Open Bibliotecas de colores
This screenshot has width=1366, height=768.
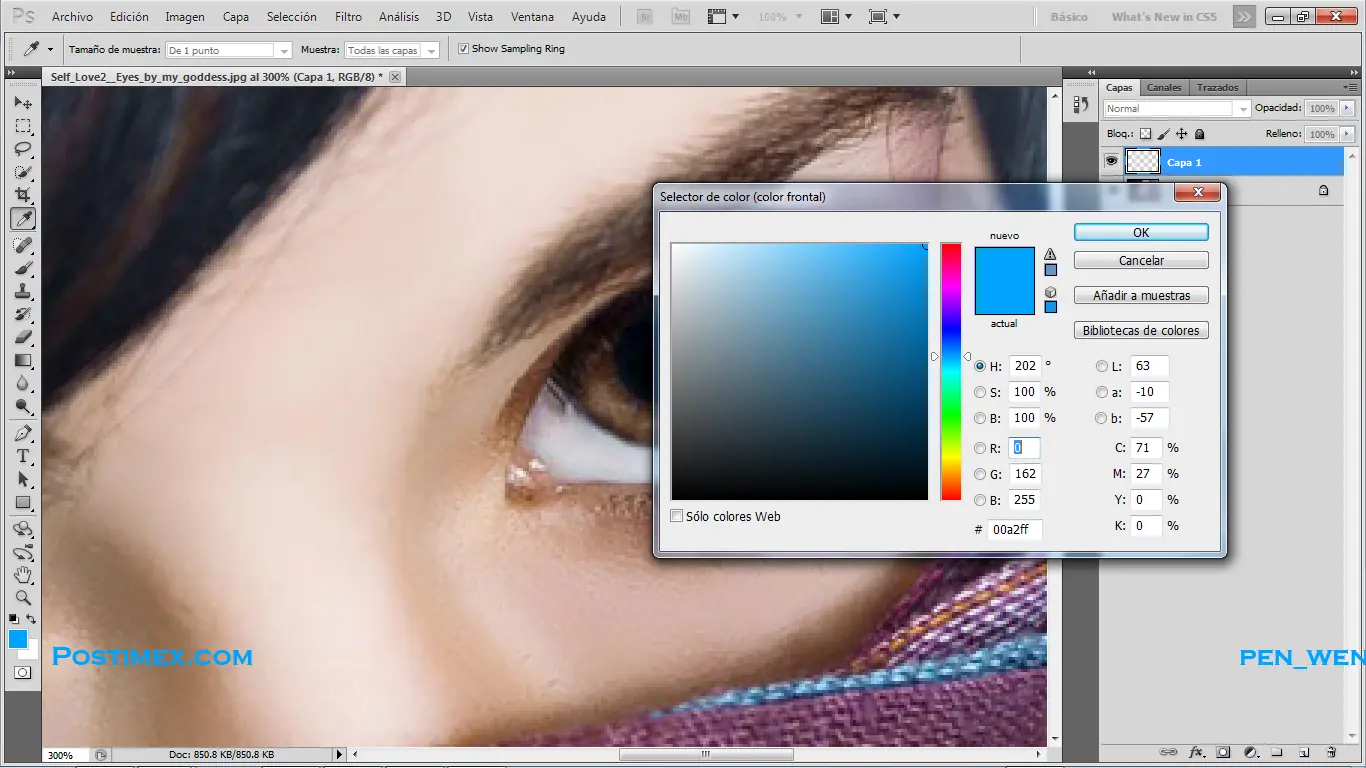1141,330
